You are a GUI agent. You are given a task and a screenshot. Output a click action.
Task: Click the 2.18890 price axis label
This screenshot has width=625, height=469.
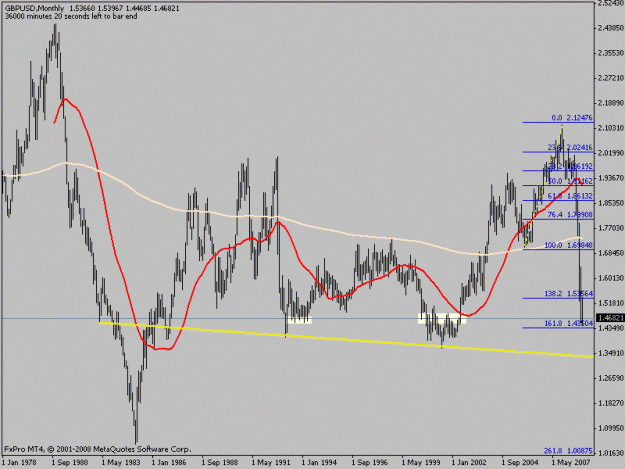(611, 103)
